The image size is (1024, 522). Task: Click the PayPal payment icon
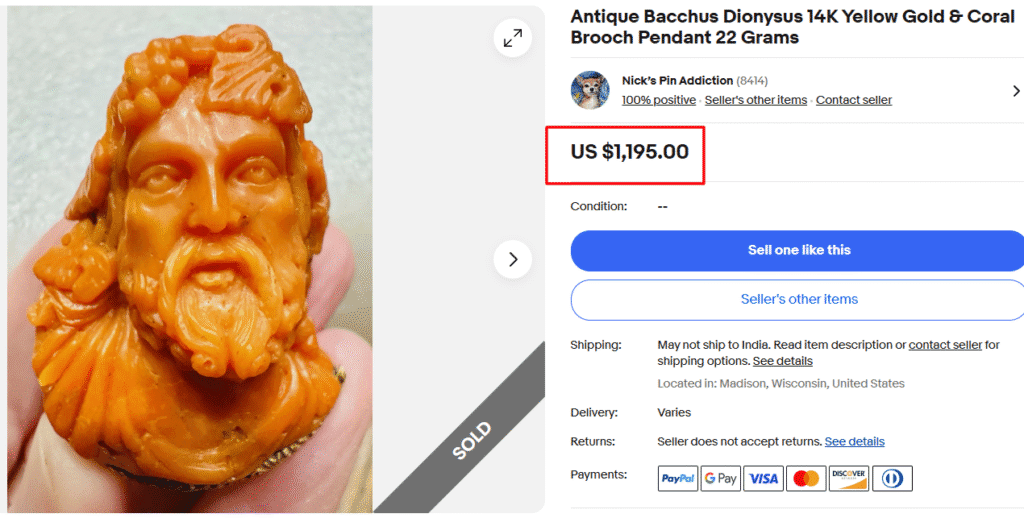(677, 478)
